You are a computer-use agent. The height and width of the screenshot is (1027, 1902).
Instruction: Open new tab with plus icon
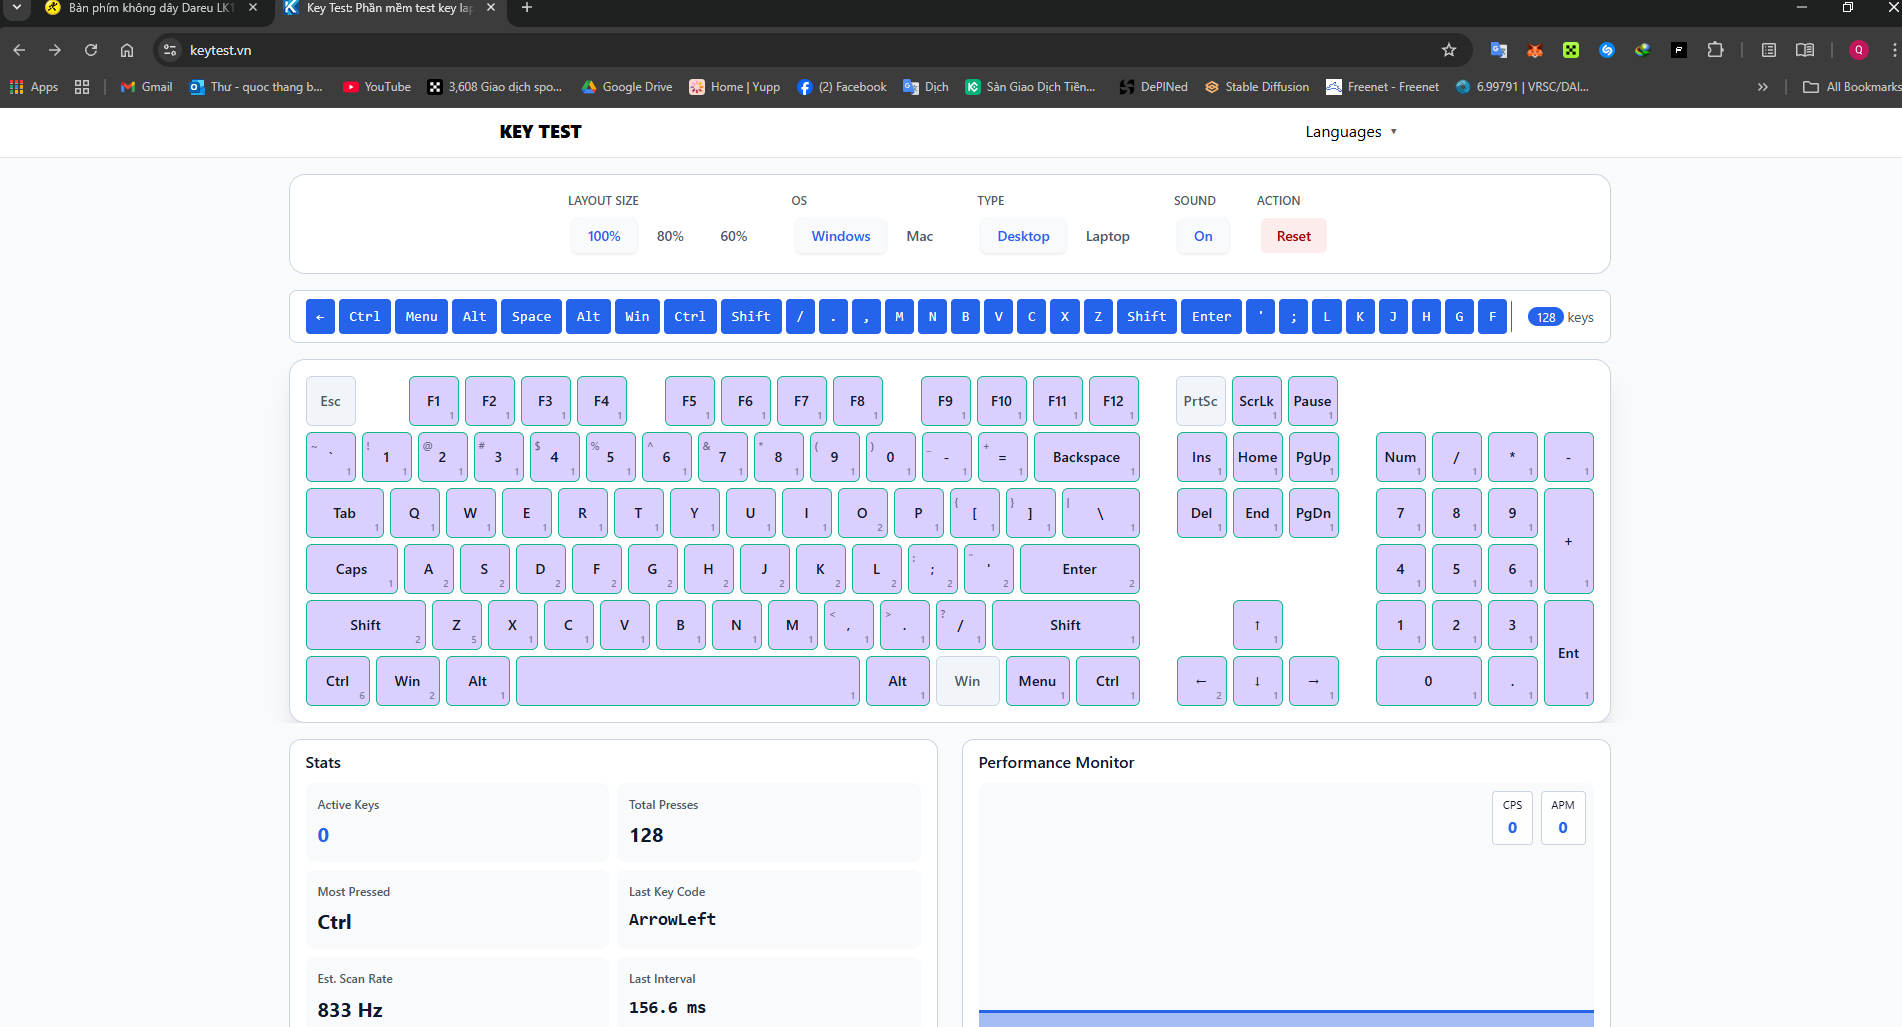(x=527, y=8)
